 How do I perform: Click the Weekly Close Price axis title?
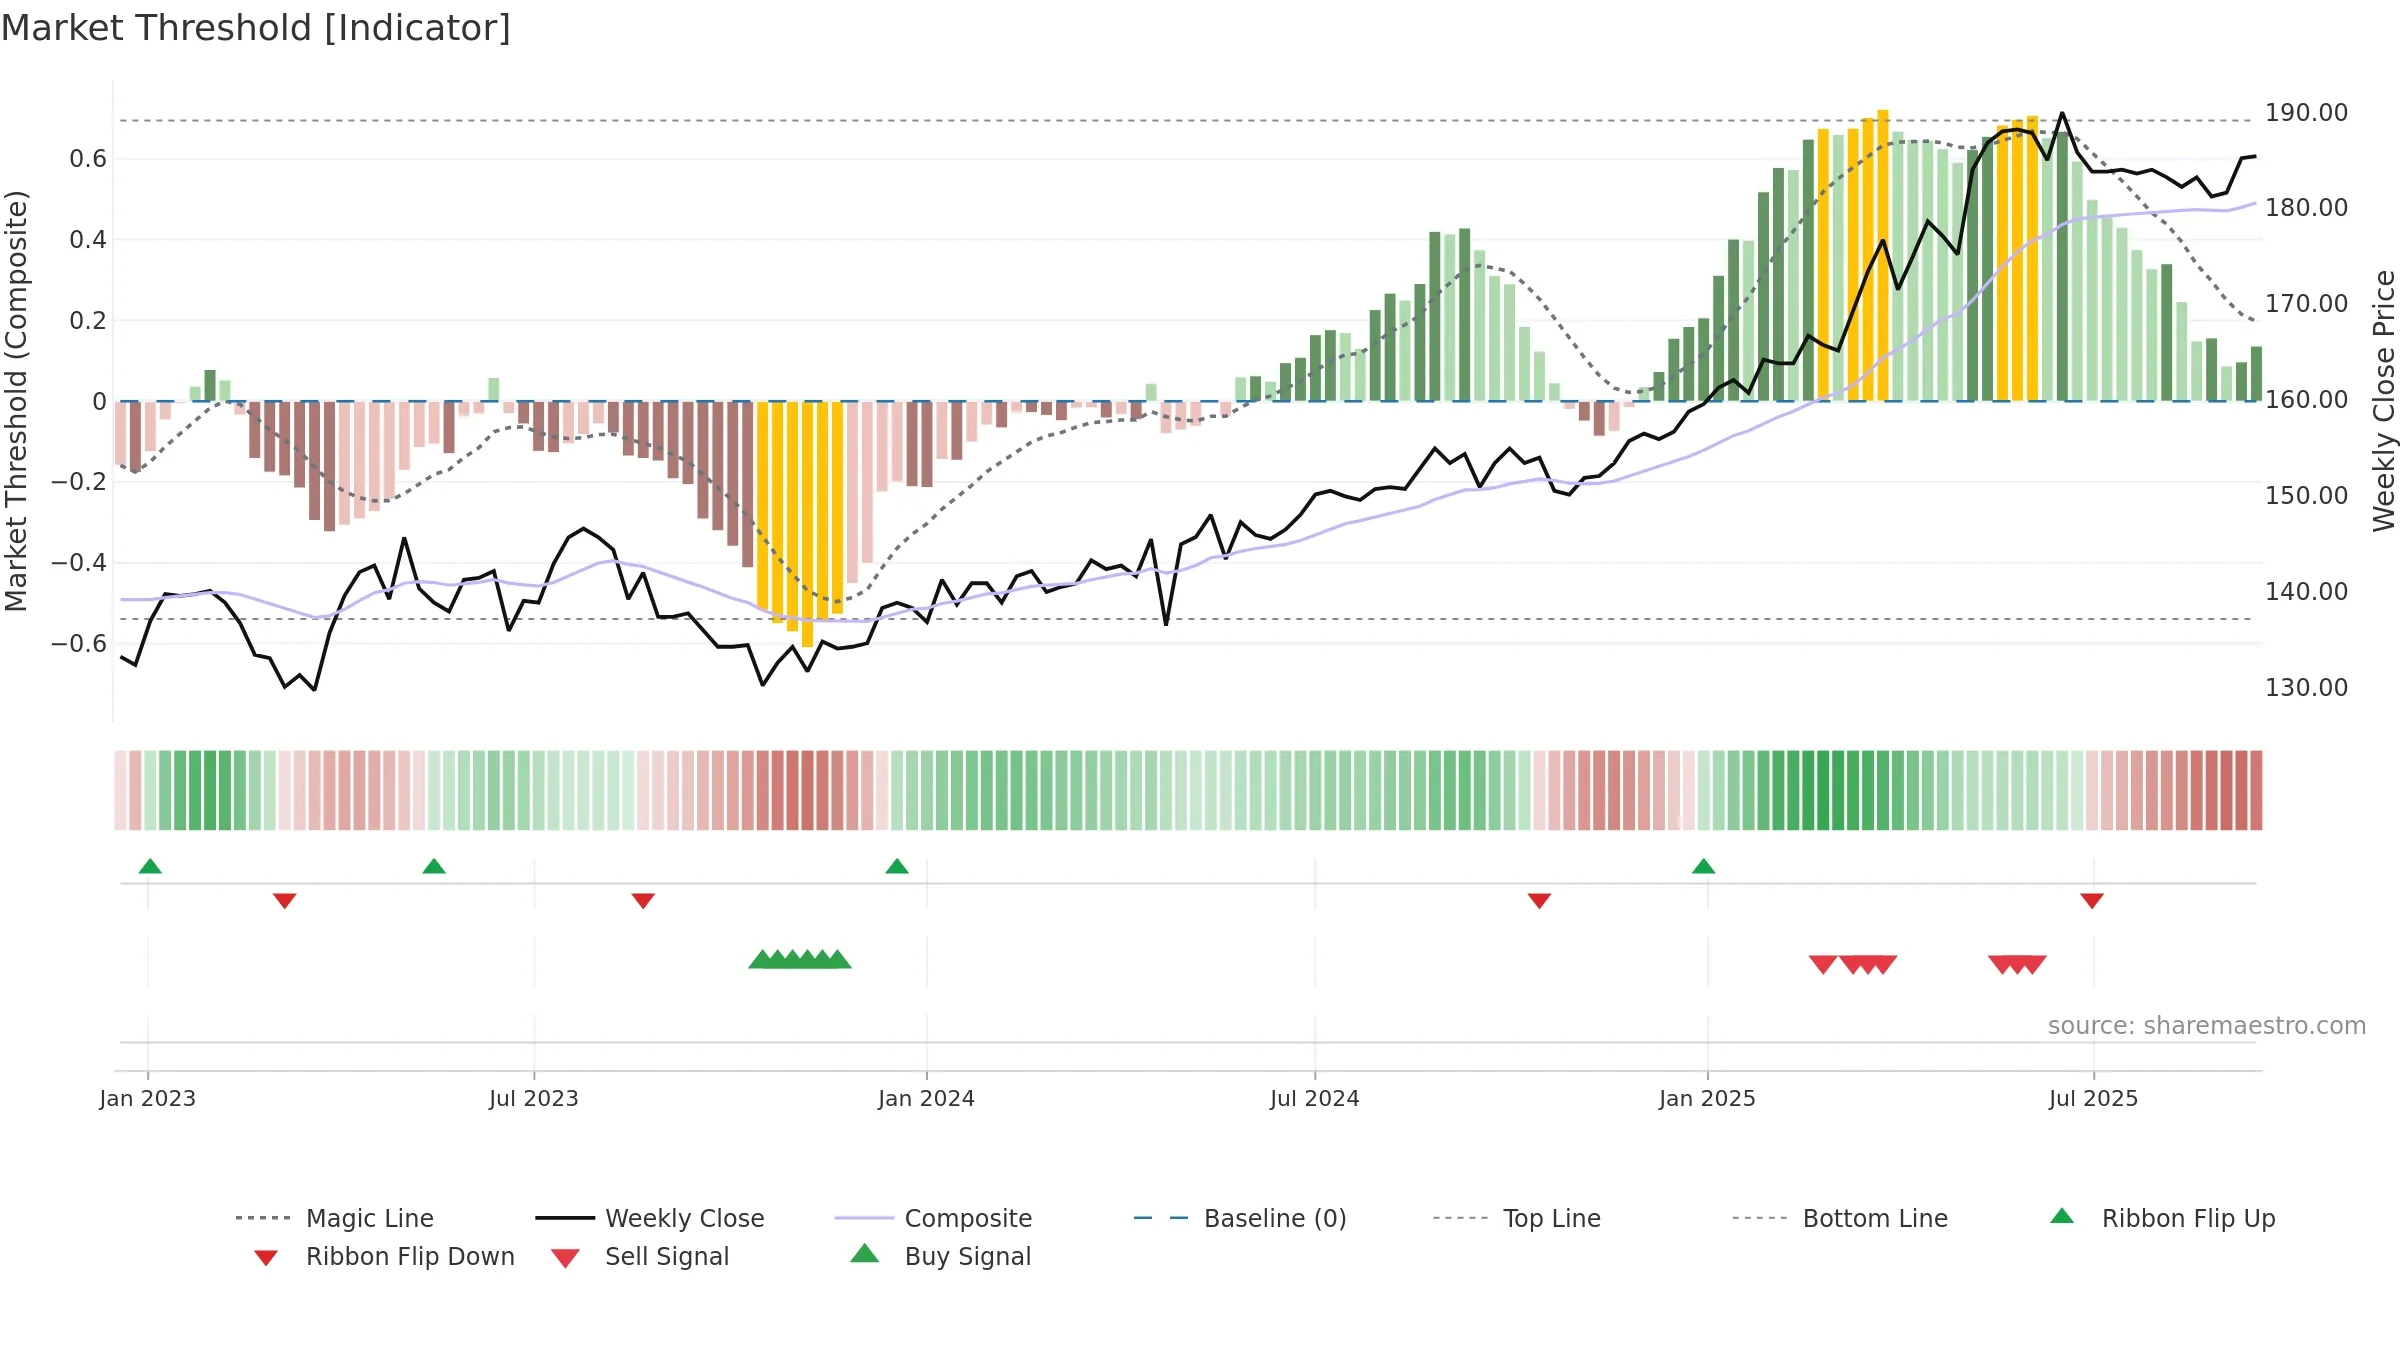tap(2384, 400)
